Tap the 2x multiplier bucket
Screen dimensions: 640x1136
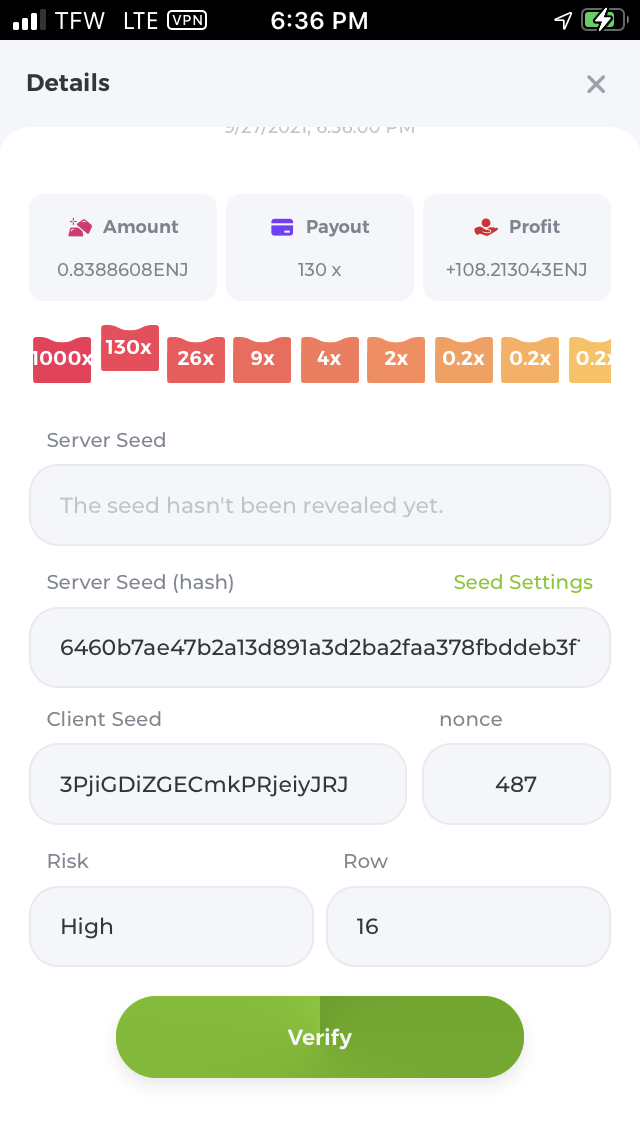click(396, 359)
